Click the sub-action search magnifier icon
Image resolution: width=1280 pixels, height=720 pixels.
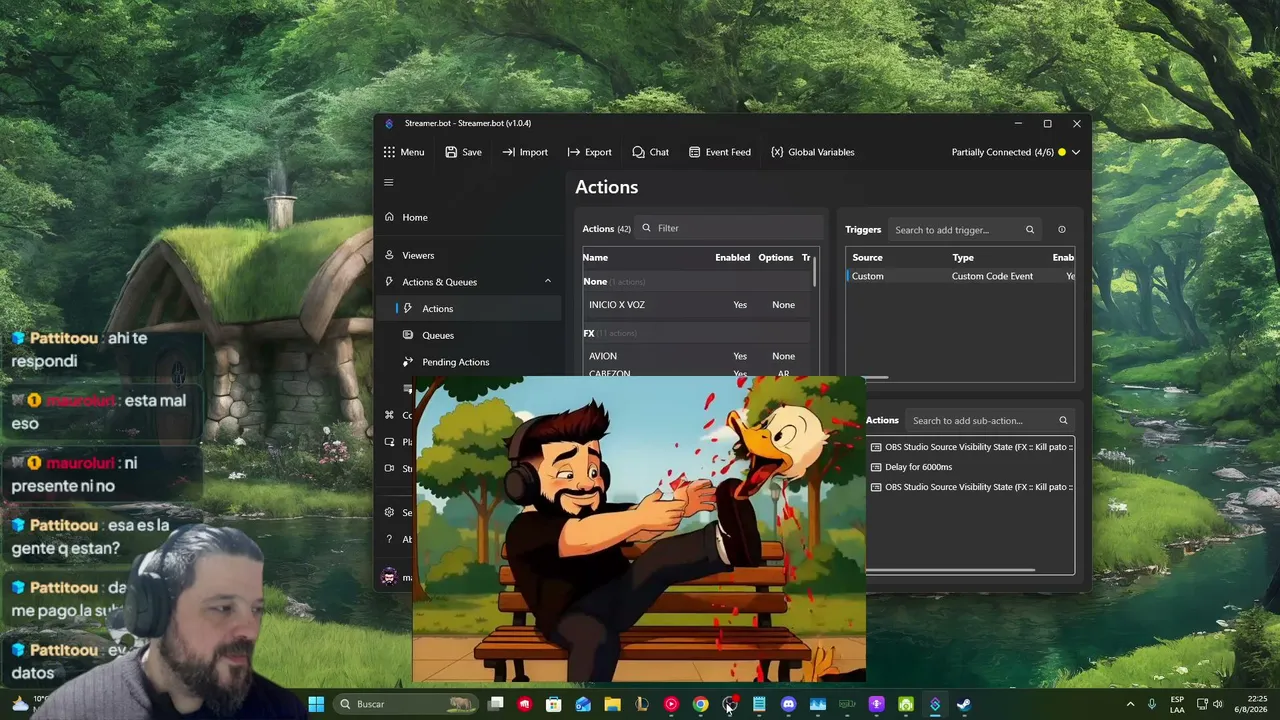coord(1063,421)
